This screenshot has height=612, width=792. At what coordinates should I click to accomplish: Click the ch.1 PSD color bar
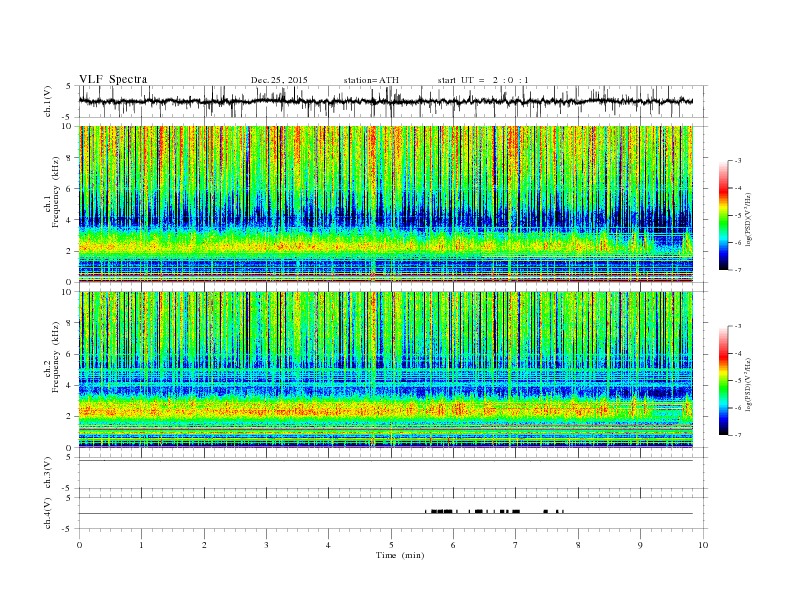pos(723,215)
